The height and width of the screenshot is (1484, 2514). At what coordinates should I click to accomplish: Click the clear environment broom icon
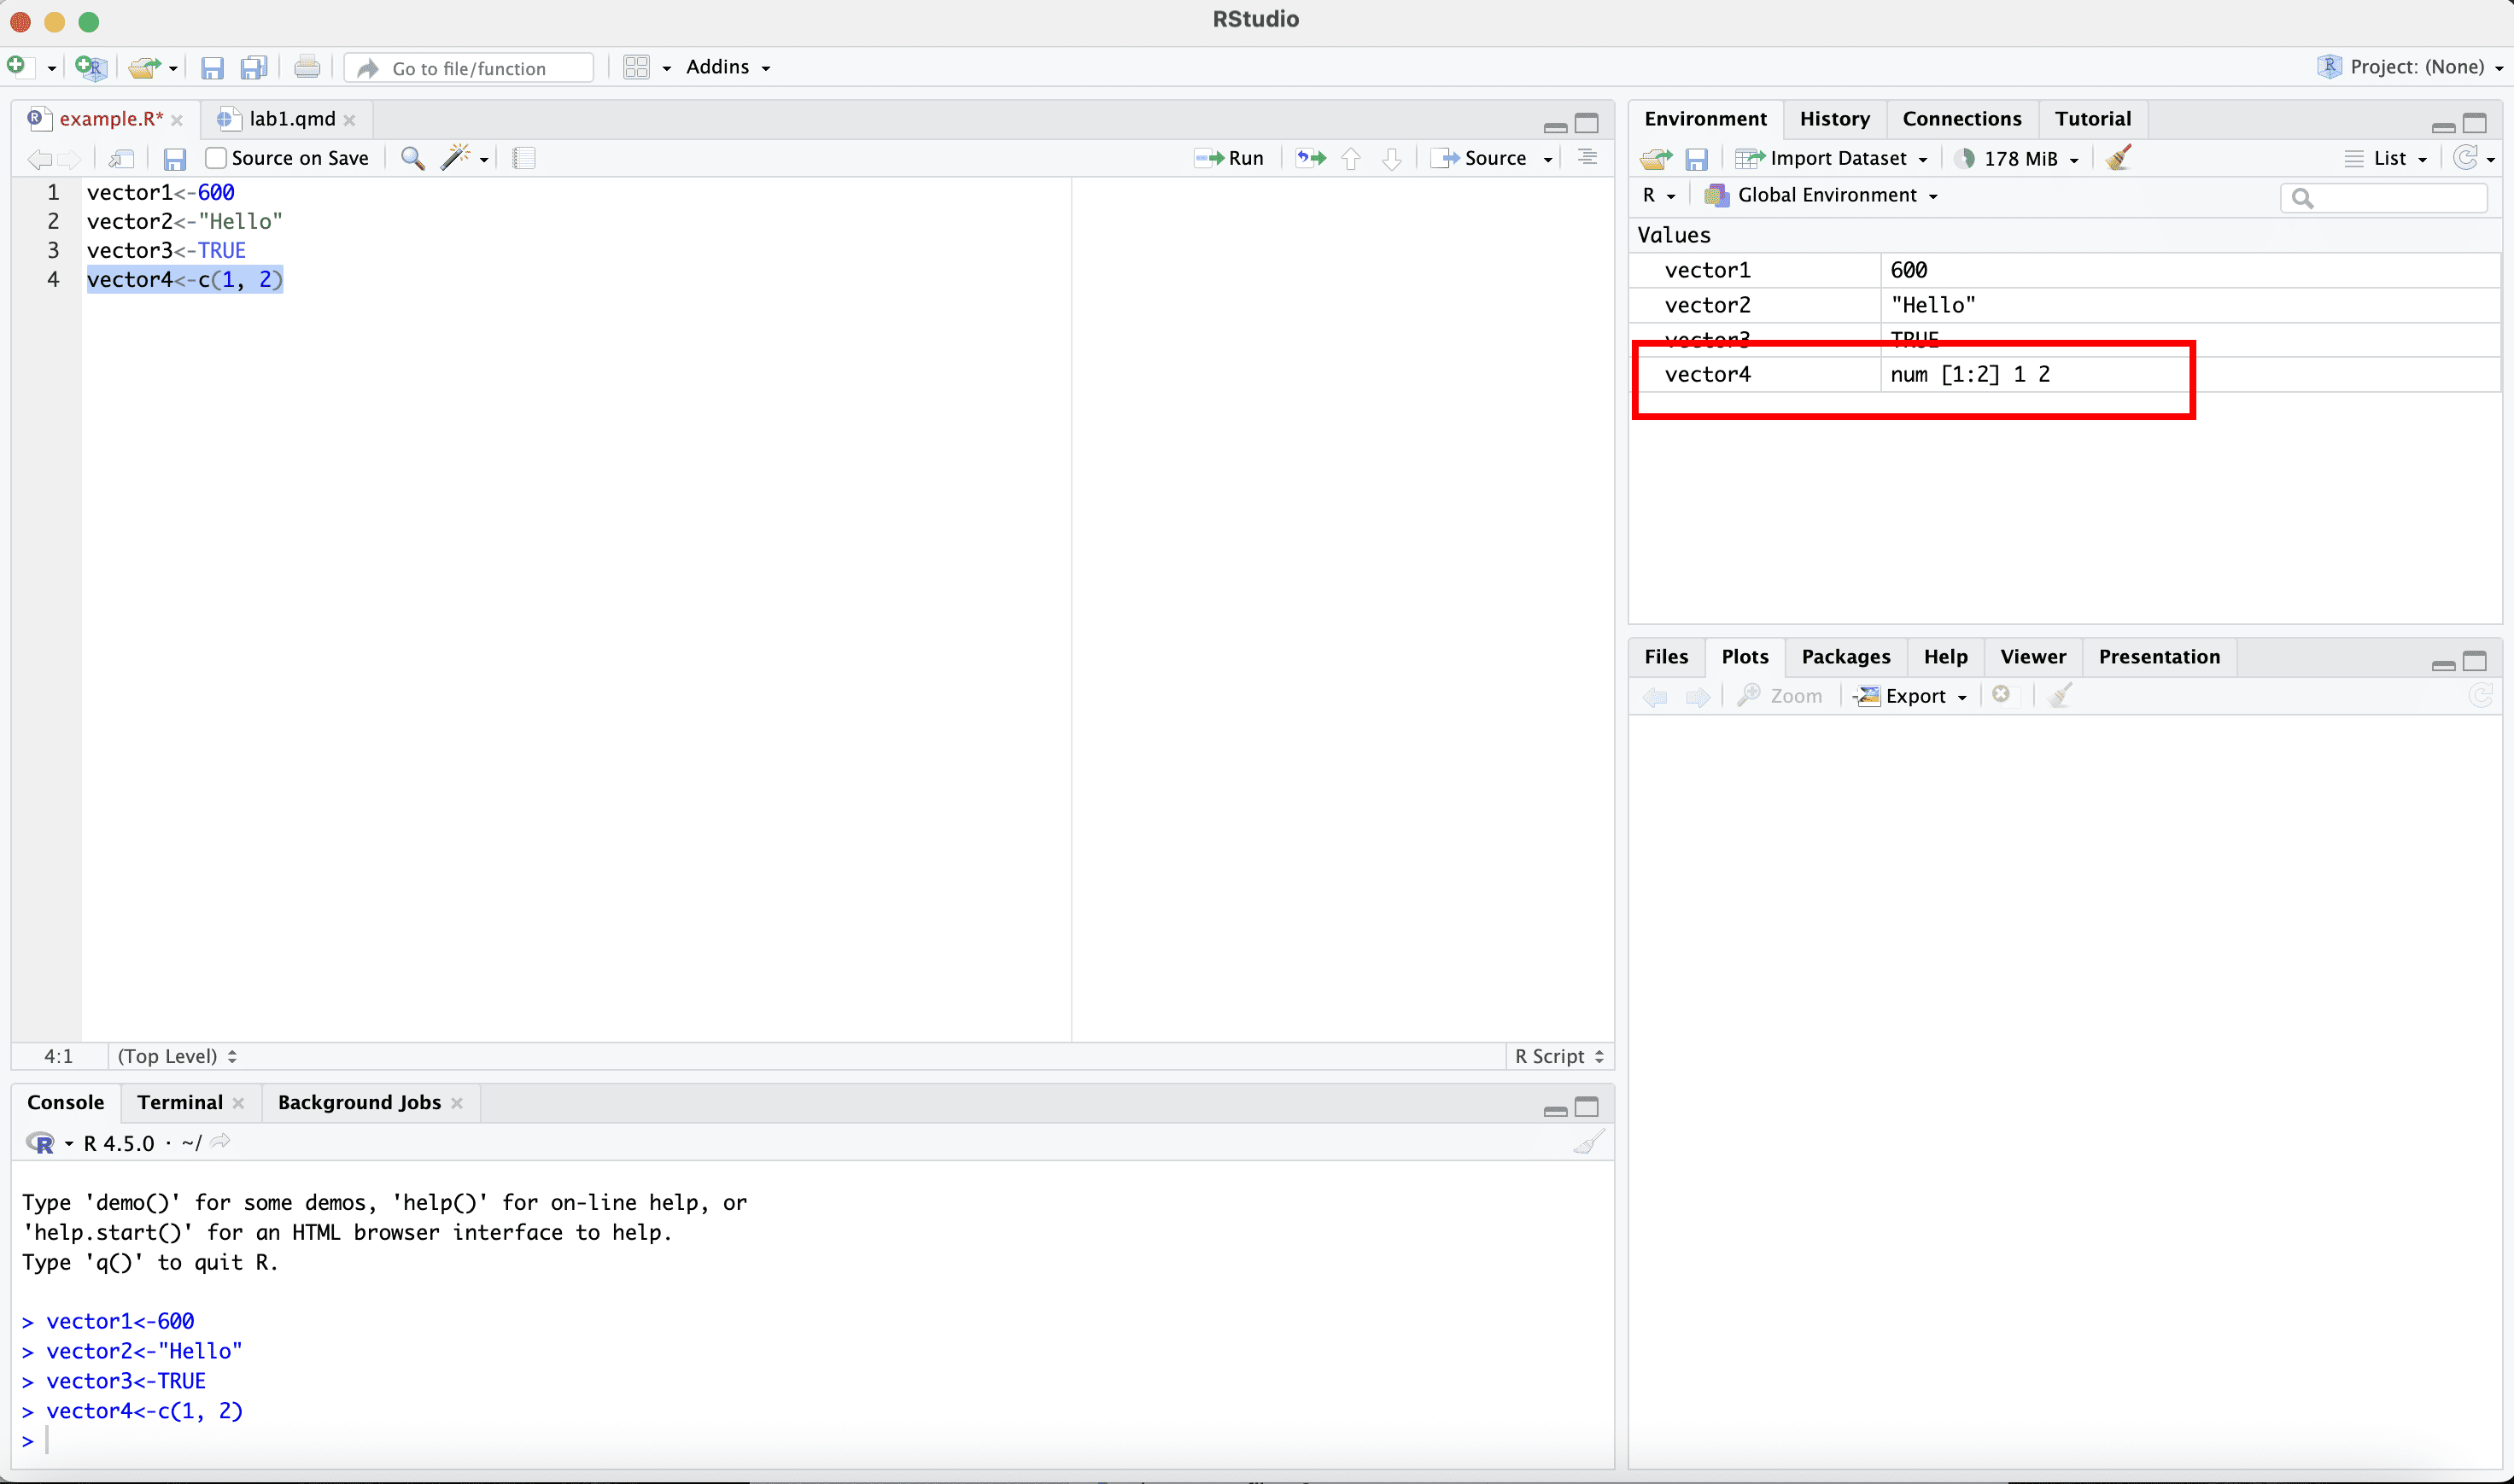(2118, 158)
